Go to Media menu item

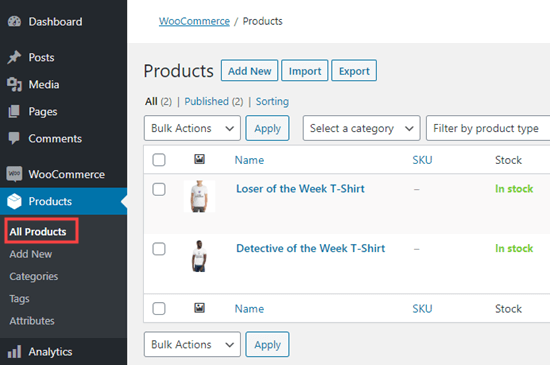pyautogui.click(x=63, y=85)
